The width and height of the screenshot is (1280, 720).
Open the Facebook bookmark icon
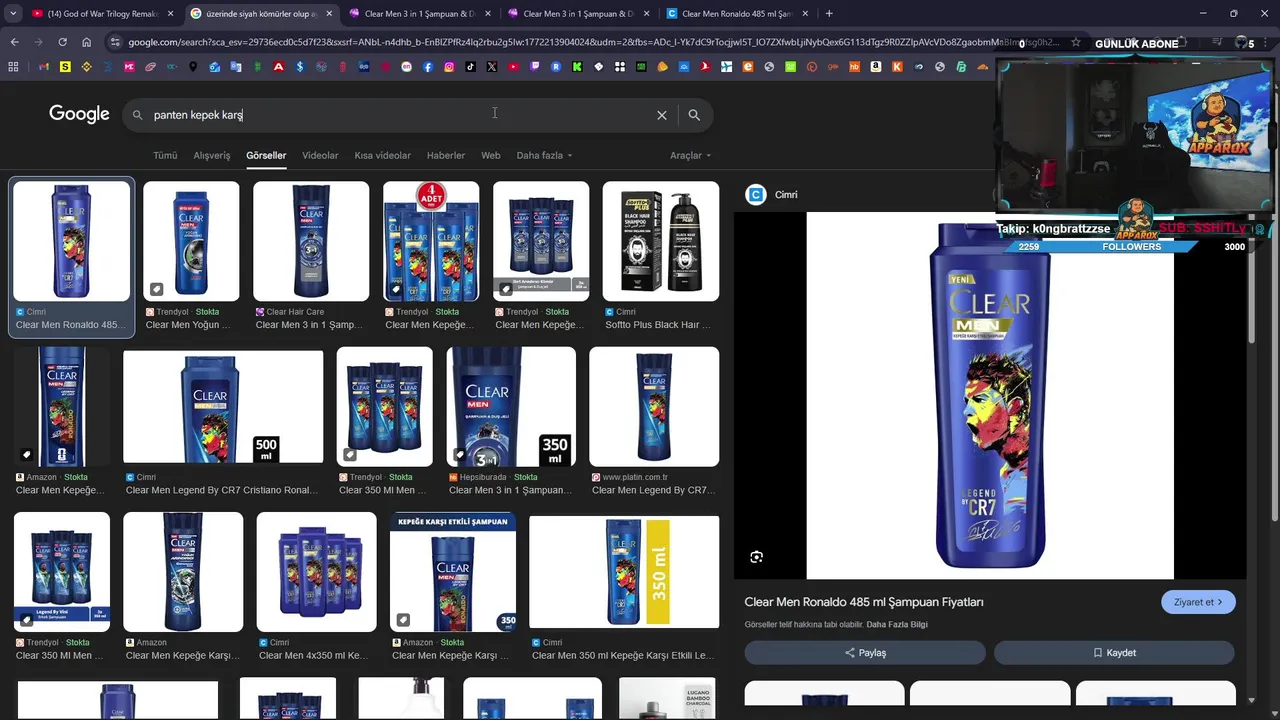(428, 67)
